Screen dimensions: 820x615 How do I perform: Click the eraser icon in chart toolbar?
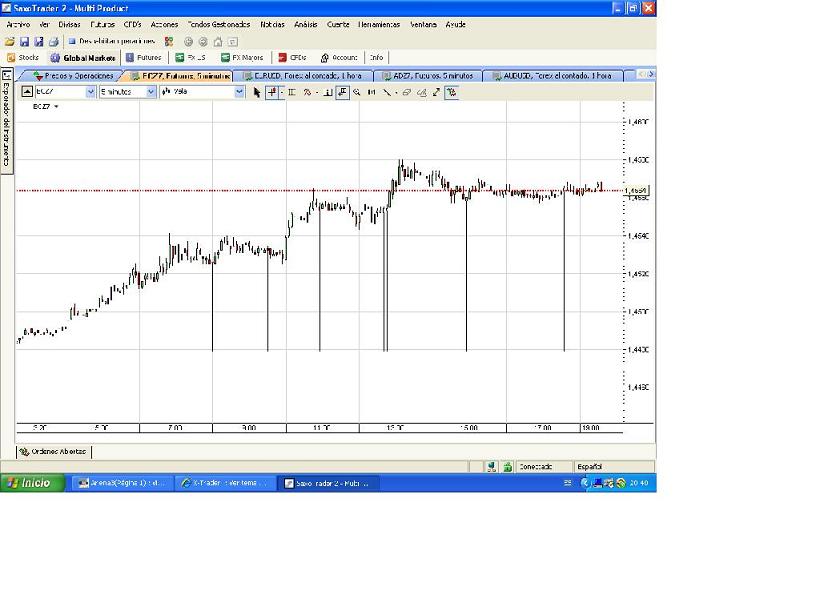pyautogui.click(x=406, y=92)
